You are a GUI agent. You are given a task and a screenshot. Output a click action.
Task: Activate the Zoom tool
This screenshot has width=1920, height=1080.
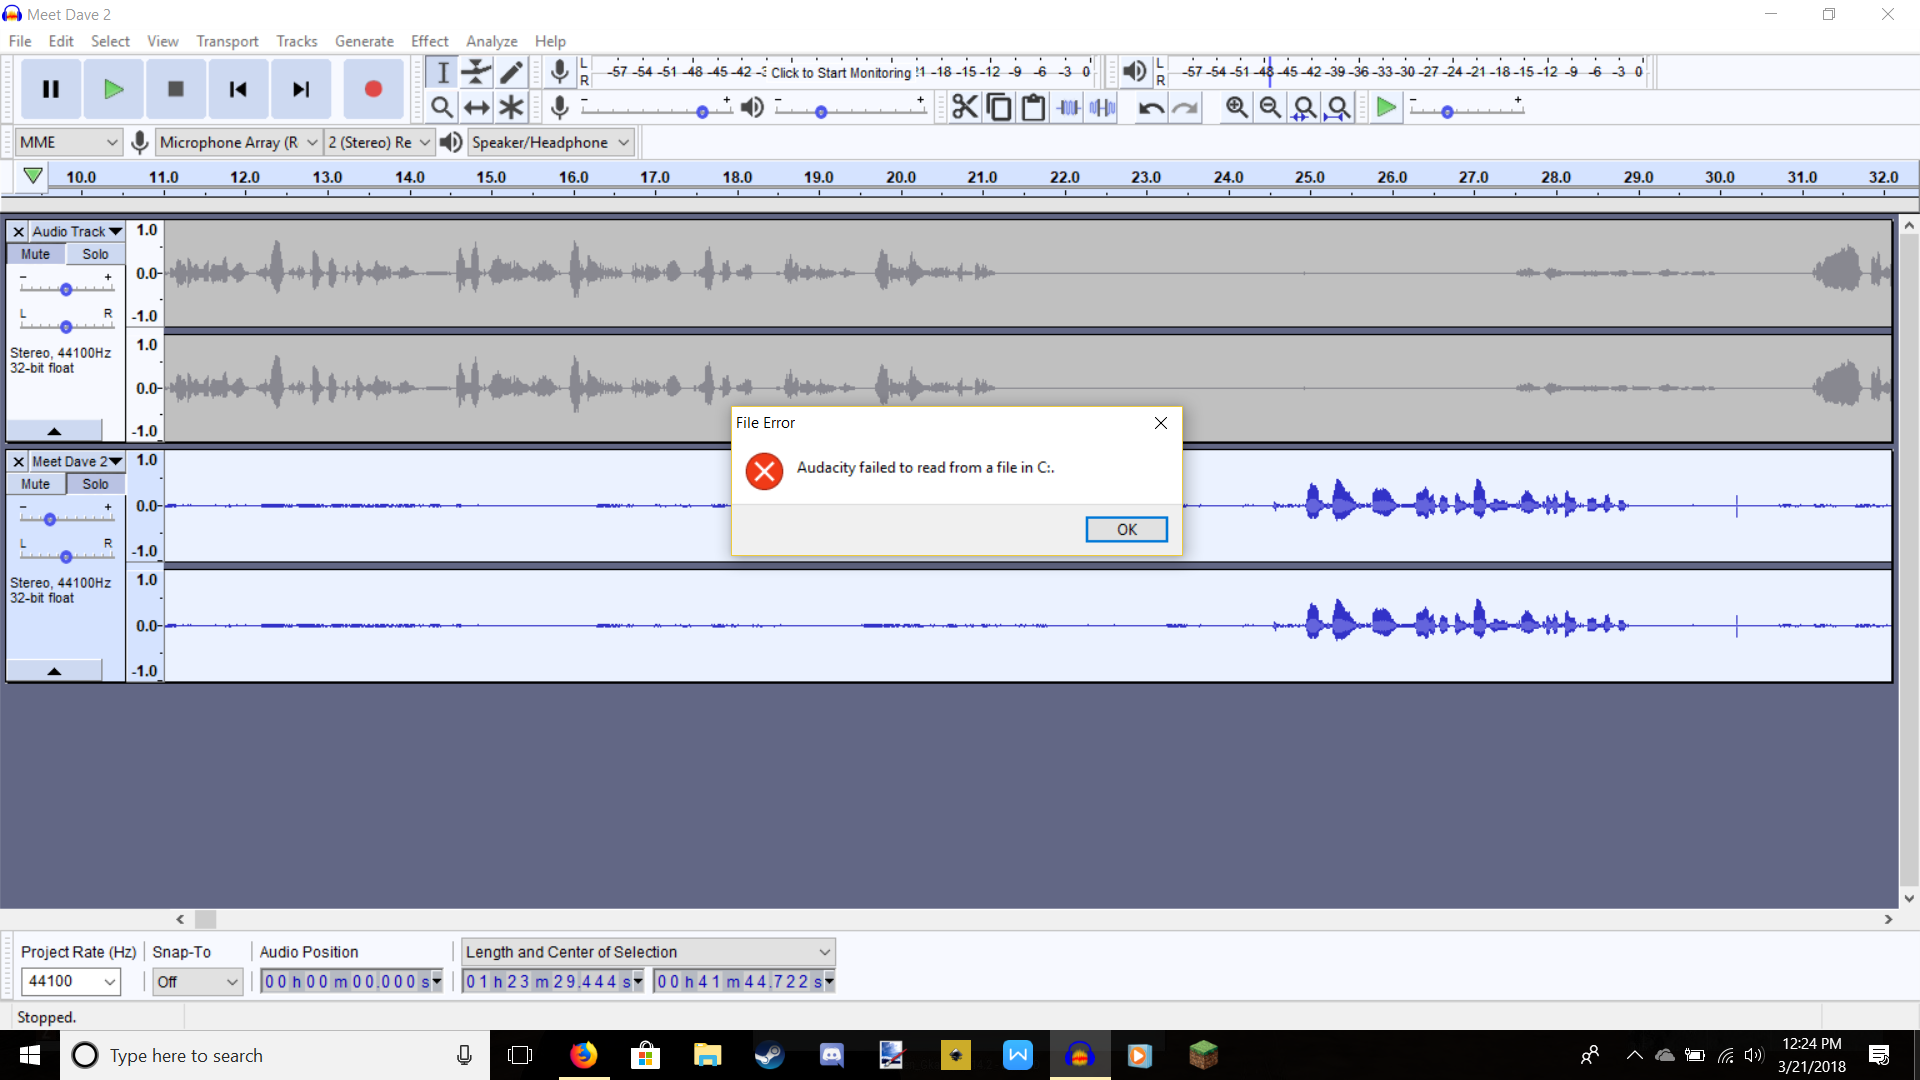[x=443, y=107]
